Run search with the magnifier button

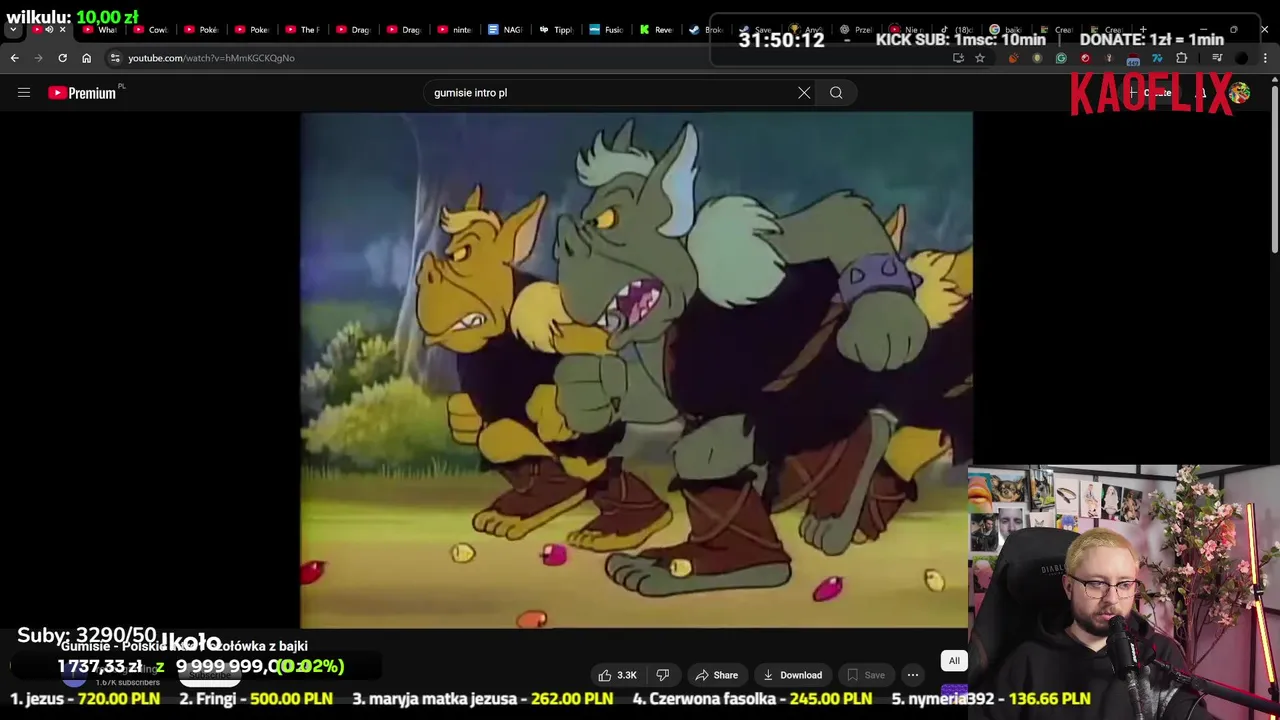point(836,93)
